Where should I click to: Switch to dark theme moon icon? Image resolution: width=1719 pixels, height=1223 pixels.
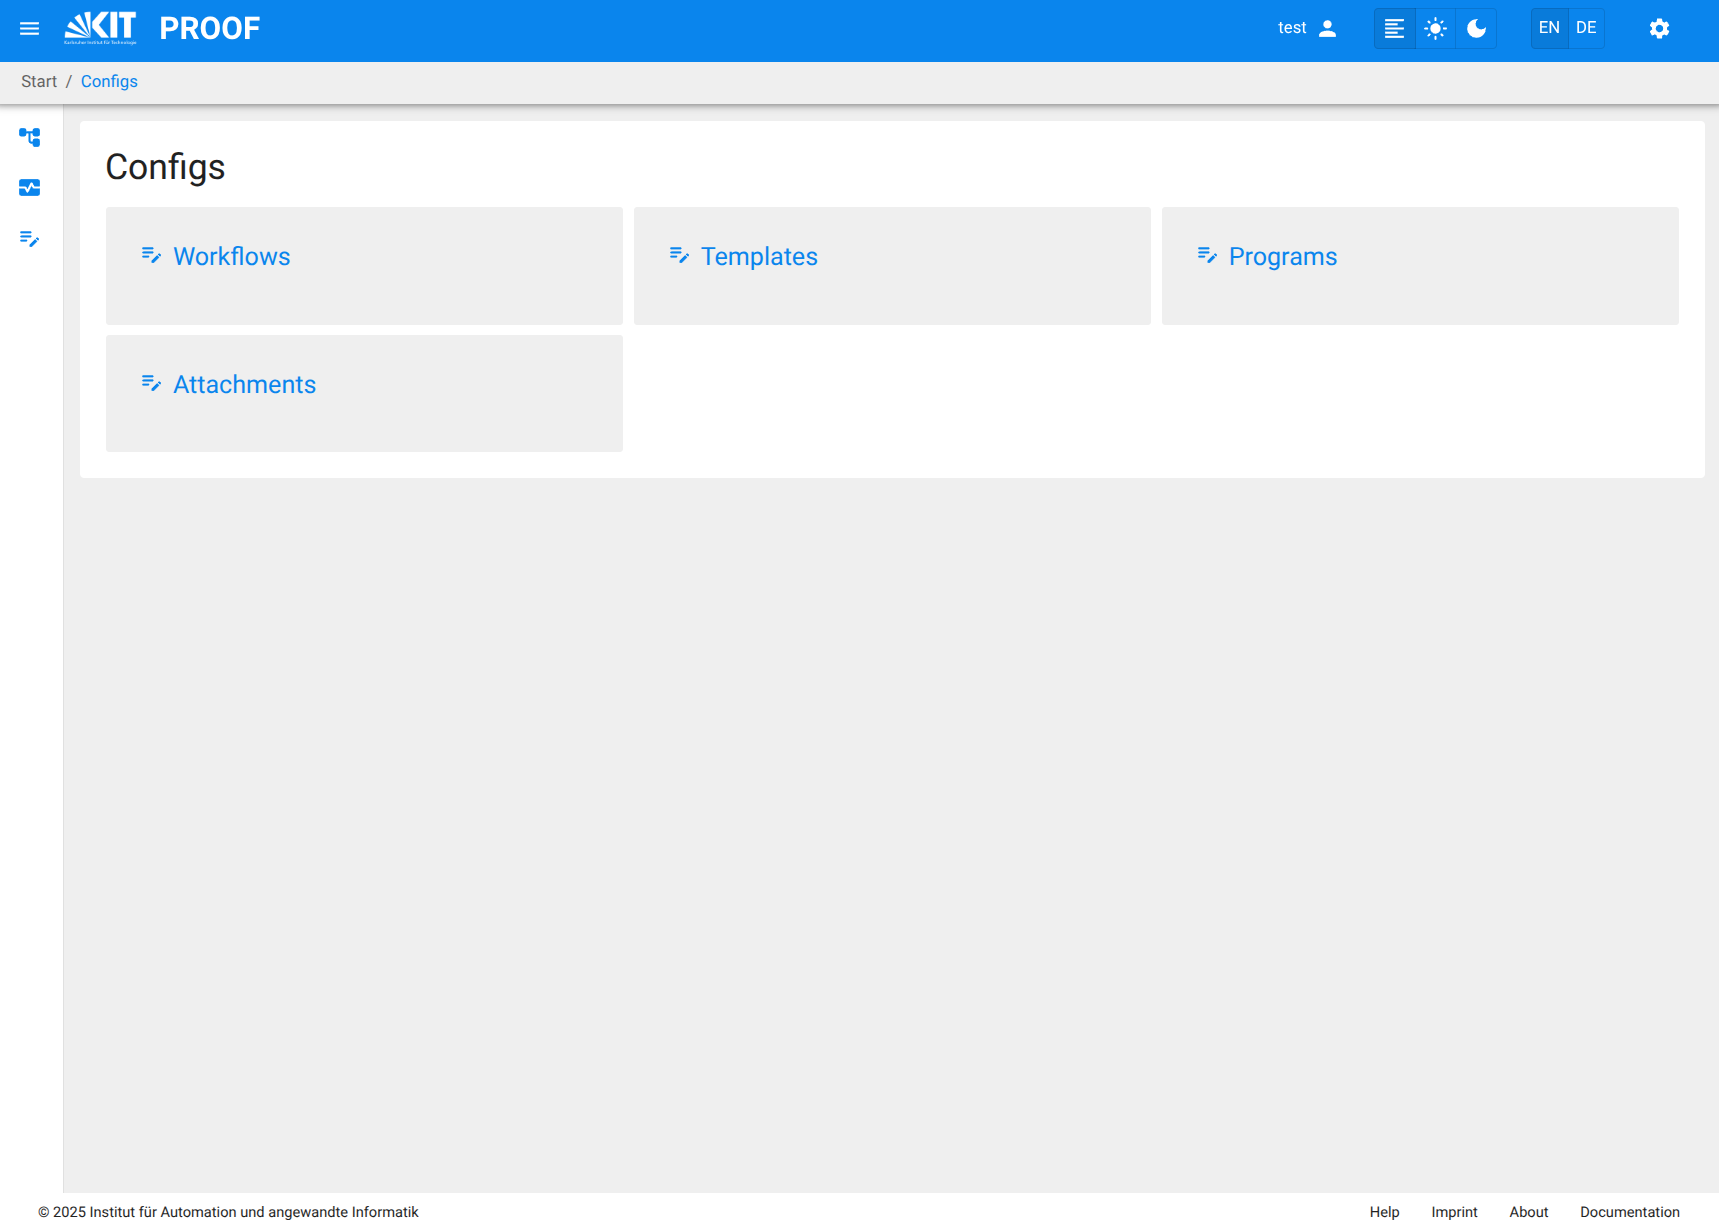point(1476,29)
